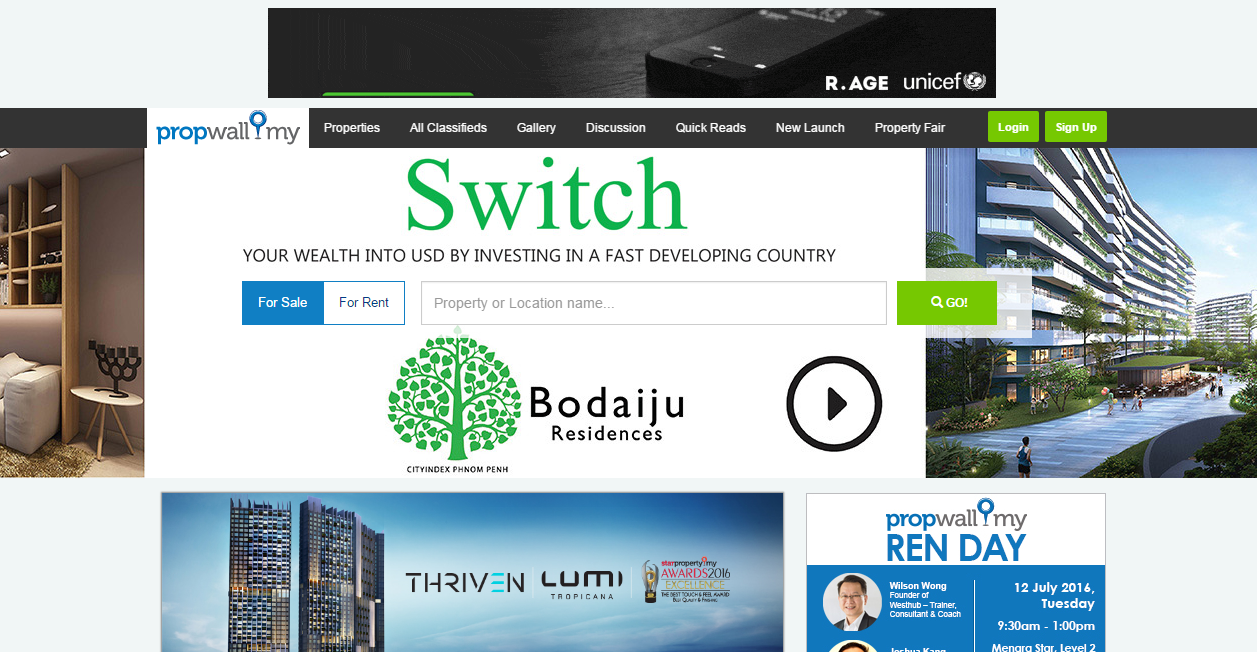Go to the Gallery page
Viewport: 1257px width, 652px height.
click(x=536, y=128)
